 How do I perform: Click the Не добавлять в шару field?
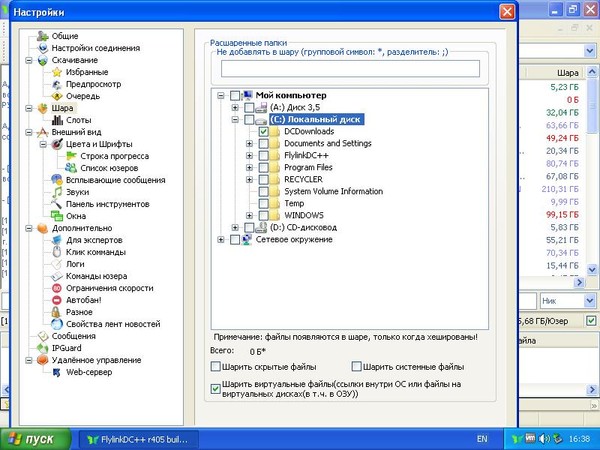coord(350,69)
